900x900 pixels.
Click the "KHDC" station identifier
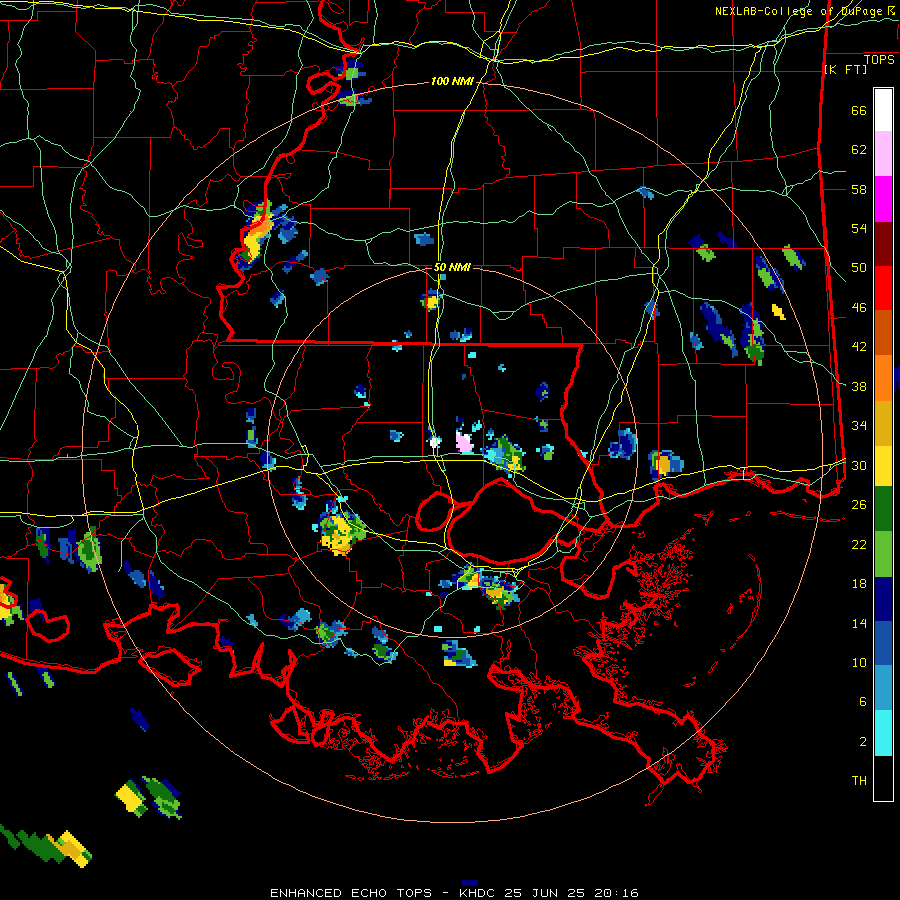(478, 893)
